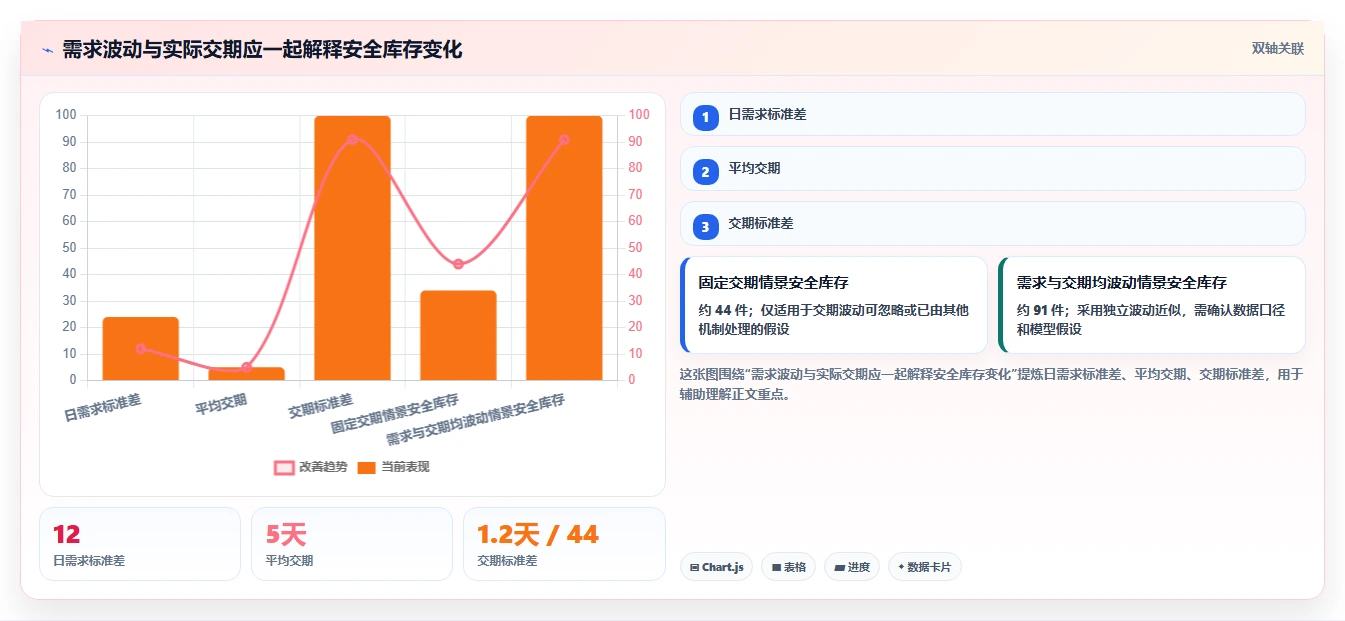Click the Chart.js tag

tap(716, 567)
